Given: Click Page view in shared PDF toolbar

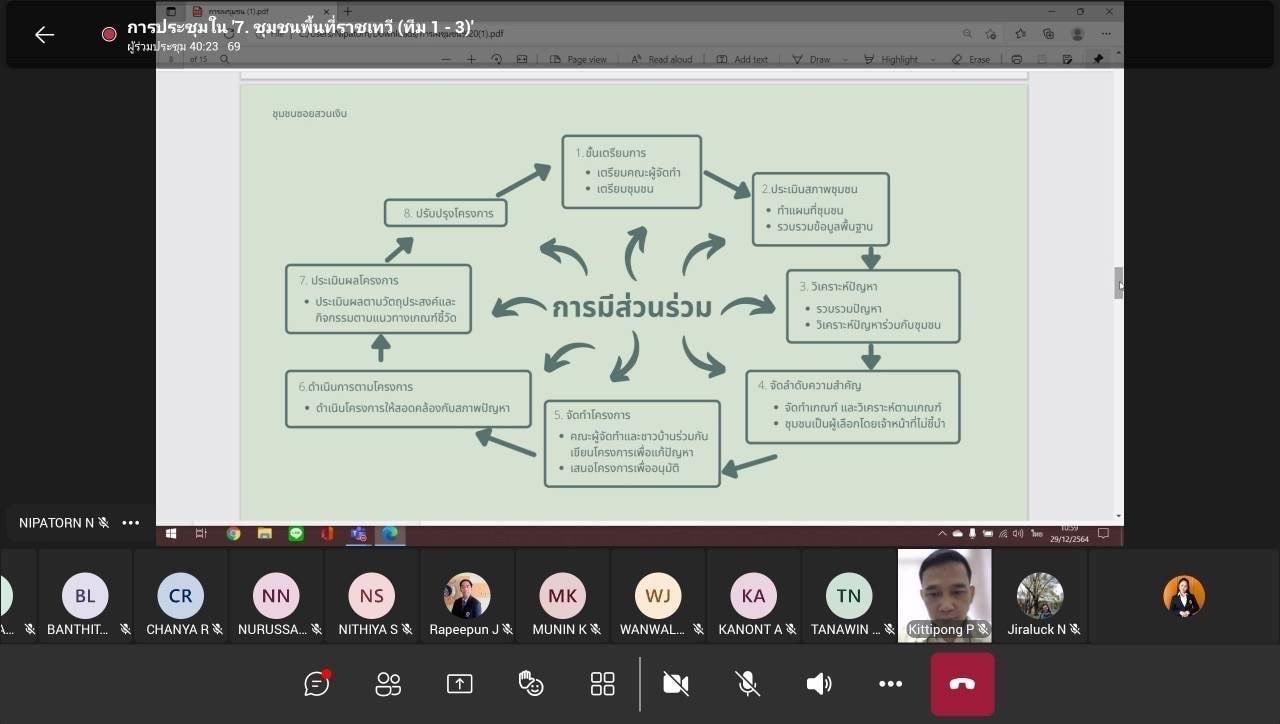Looking at the screenshot, I should coord(578,59).
